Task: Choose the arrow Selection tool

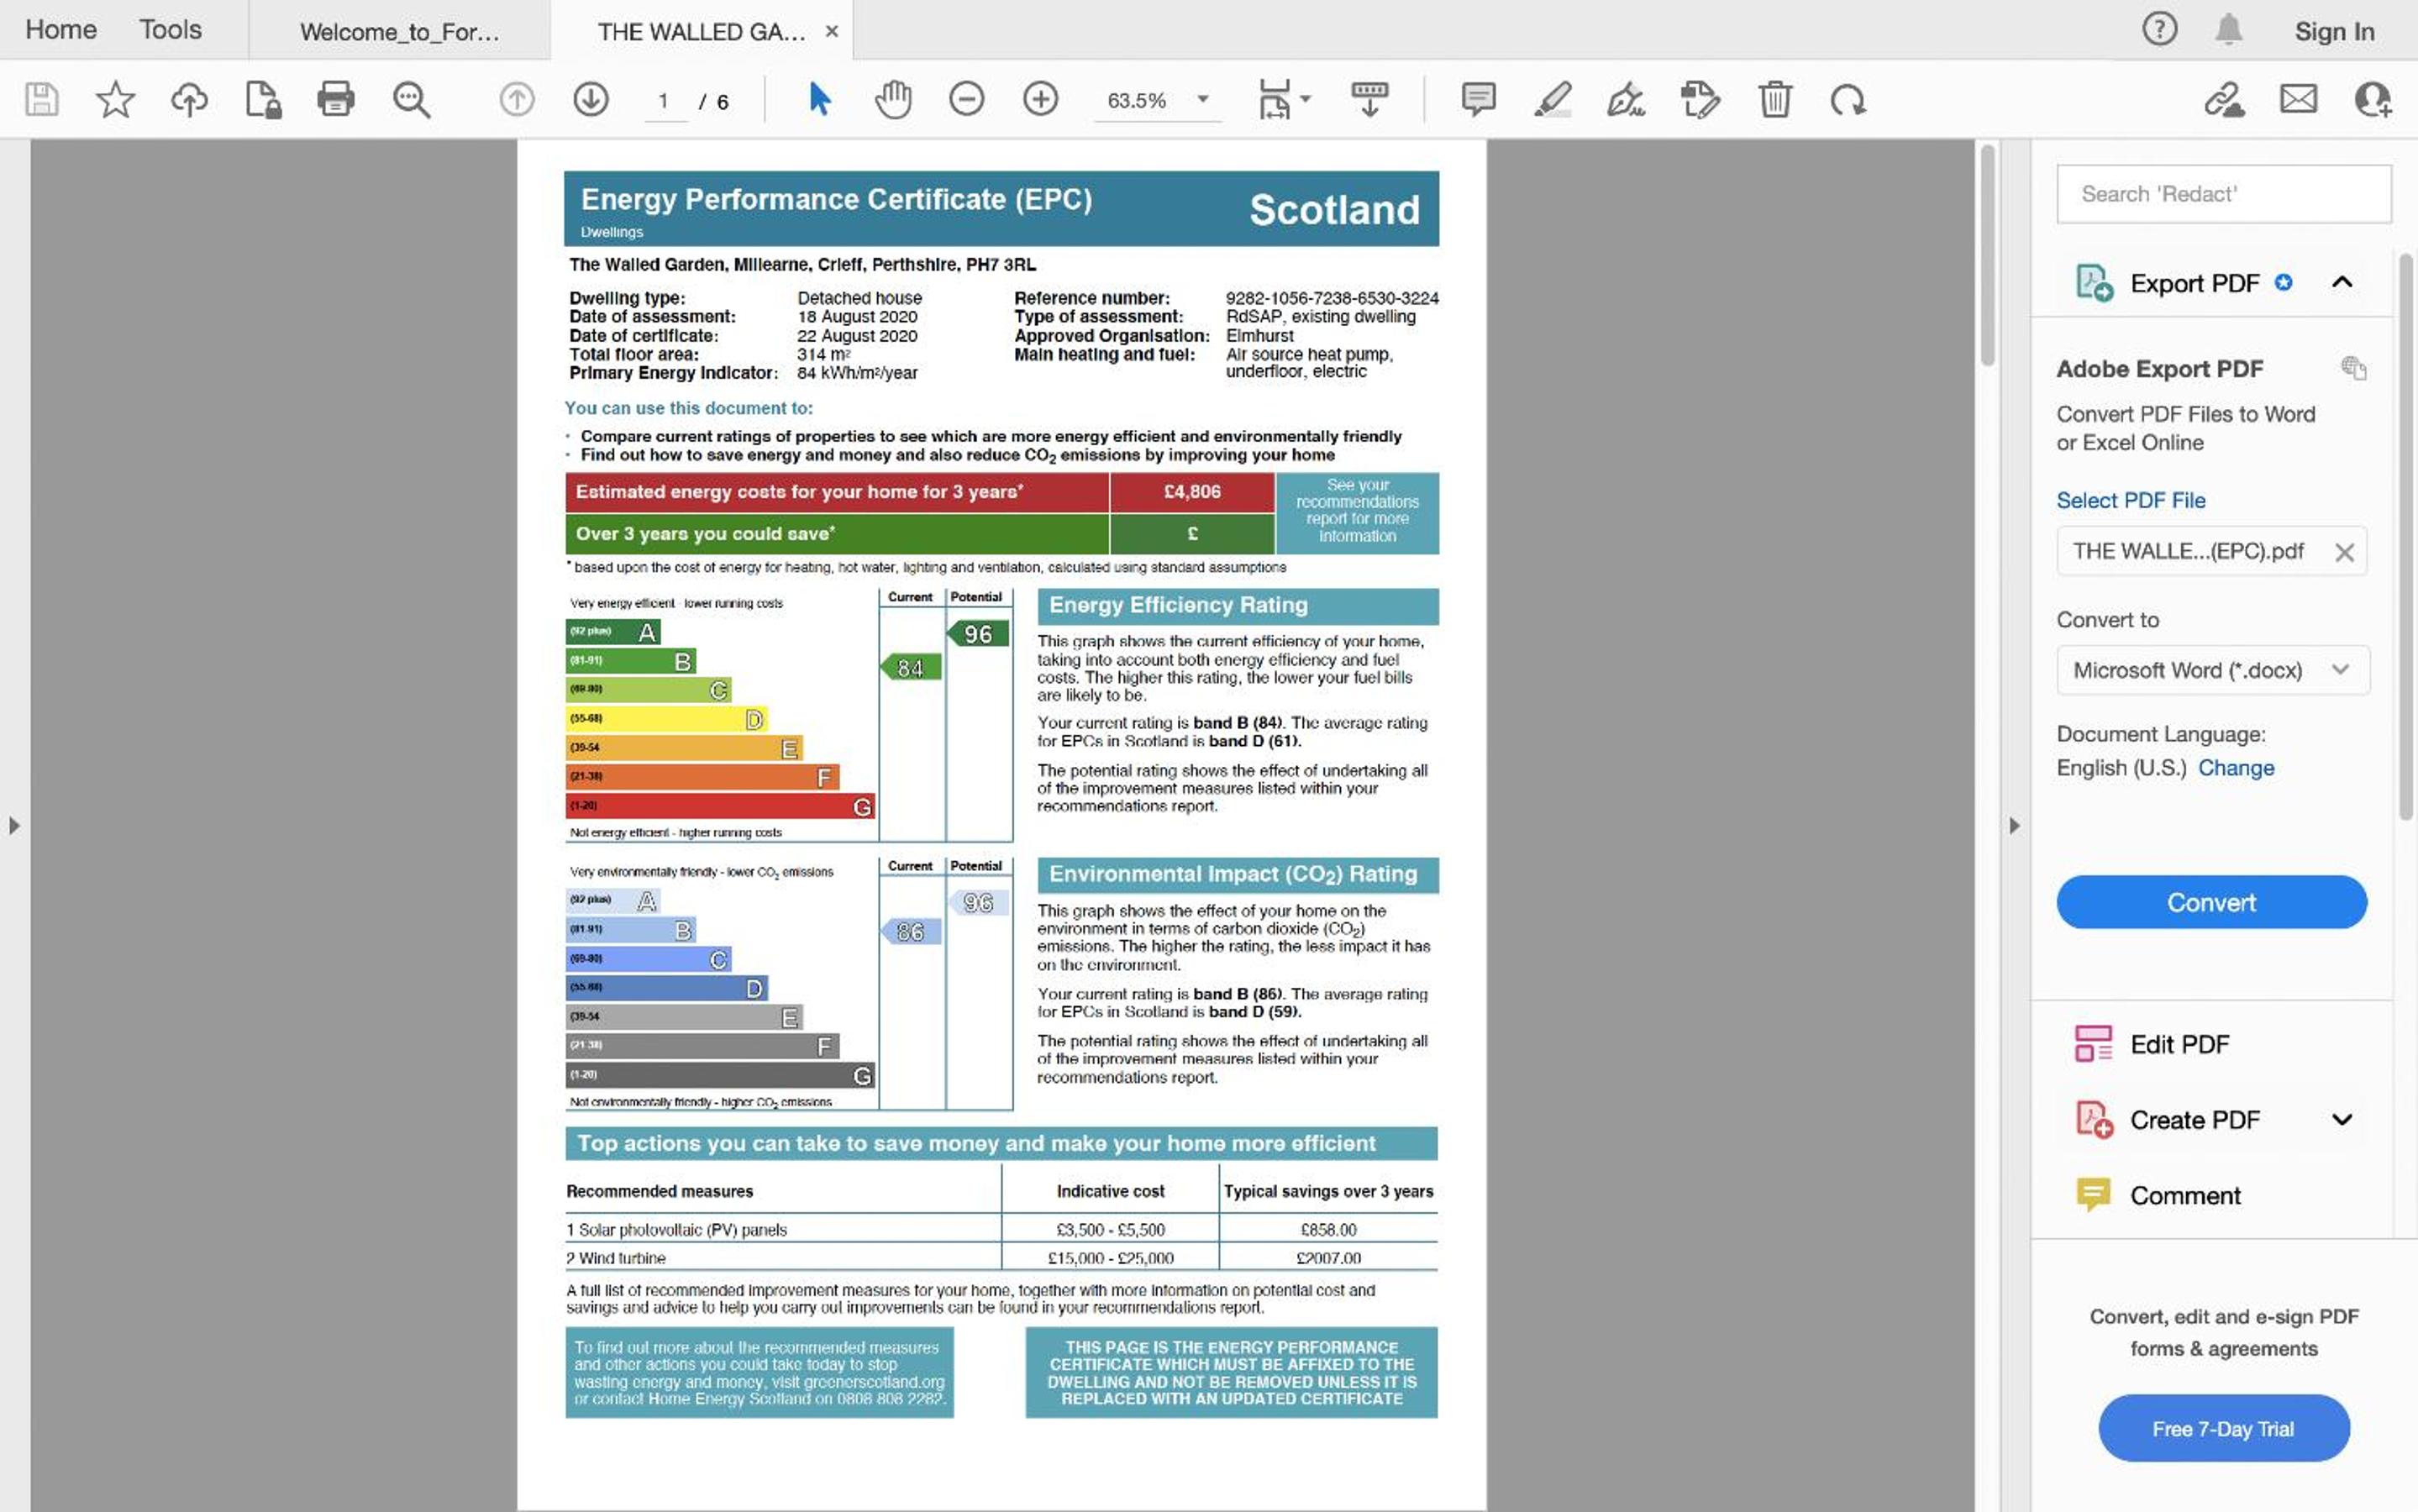Action: (819, 99)
